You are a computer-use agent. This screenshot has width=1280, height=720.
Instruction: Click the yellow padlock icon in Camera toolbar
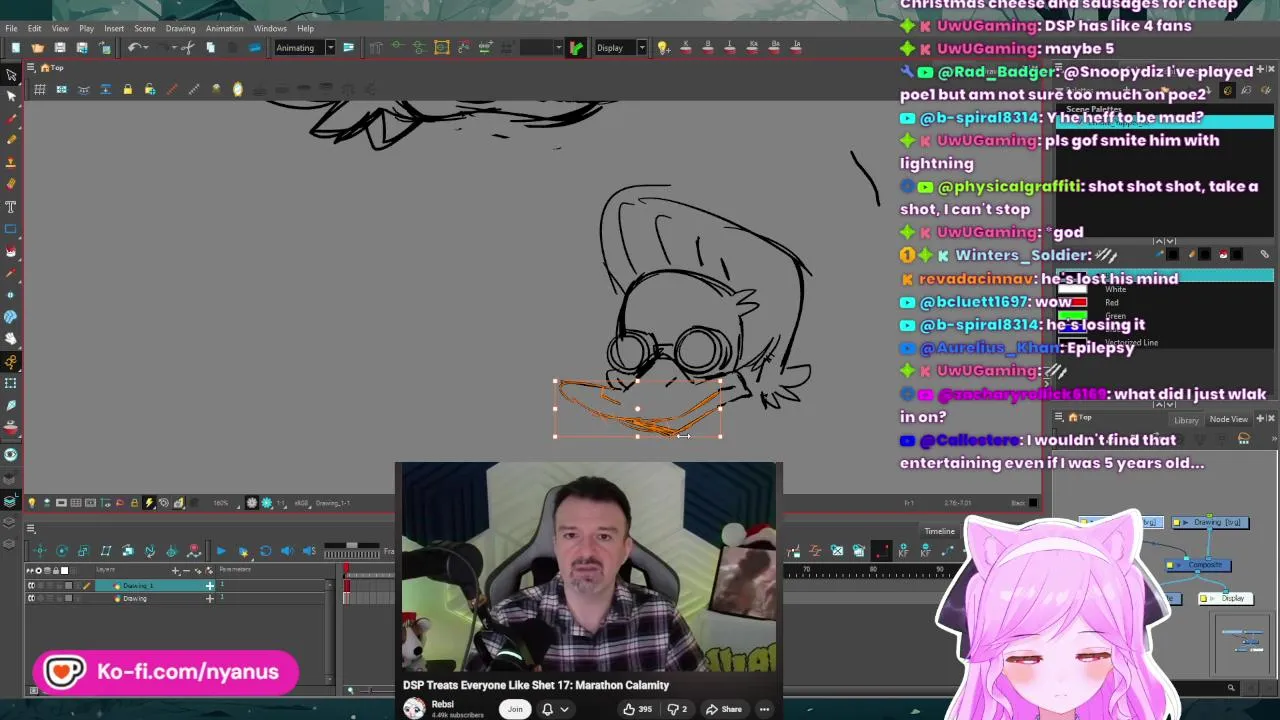coord(128,89)
